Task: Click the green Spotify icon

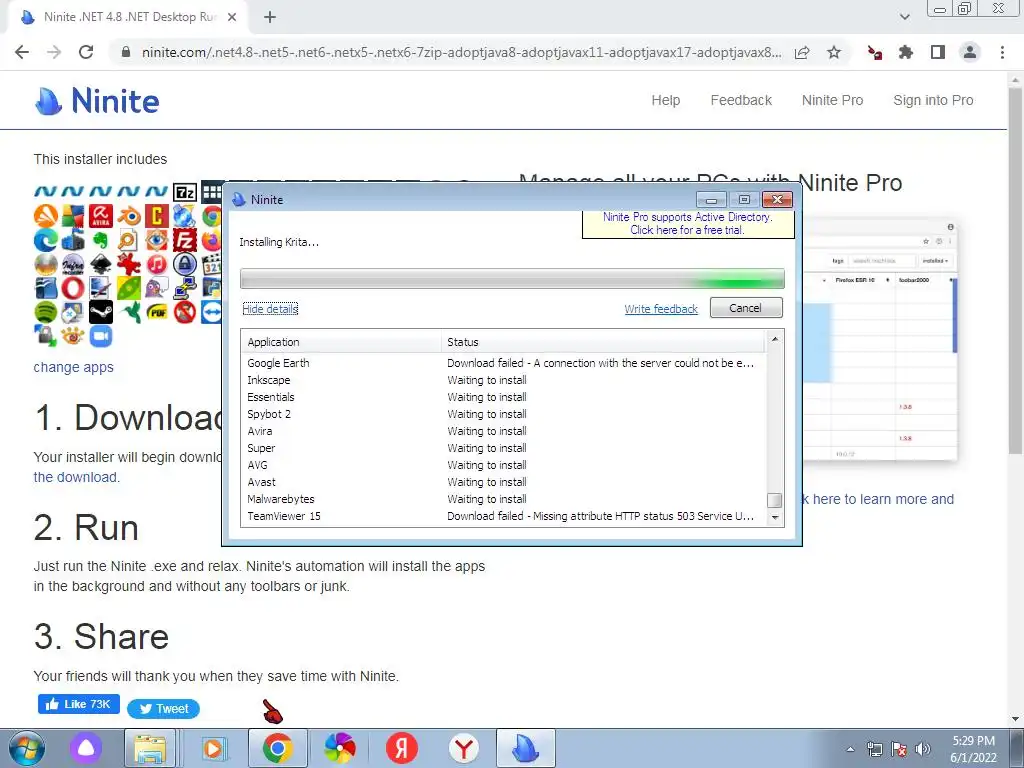Action: pyautogui.click(x=46, y=312)
